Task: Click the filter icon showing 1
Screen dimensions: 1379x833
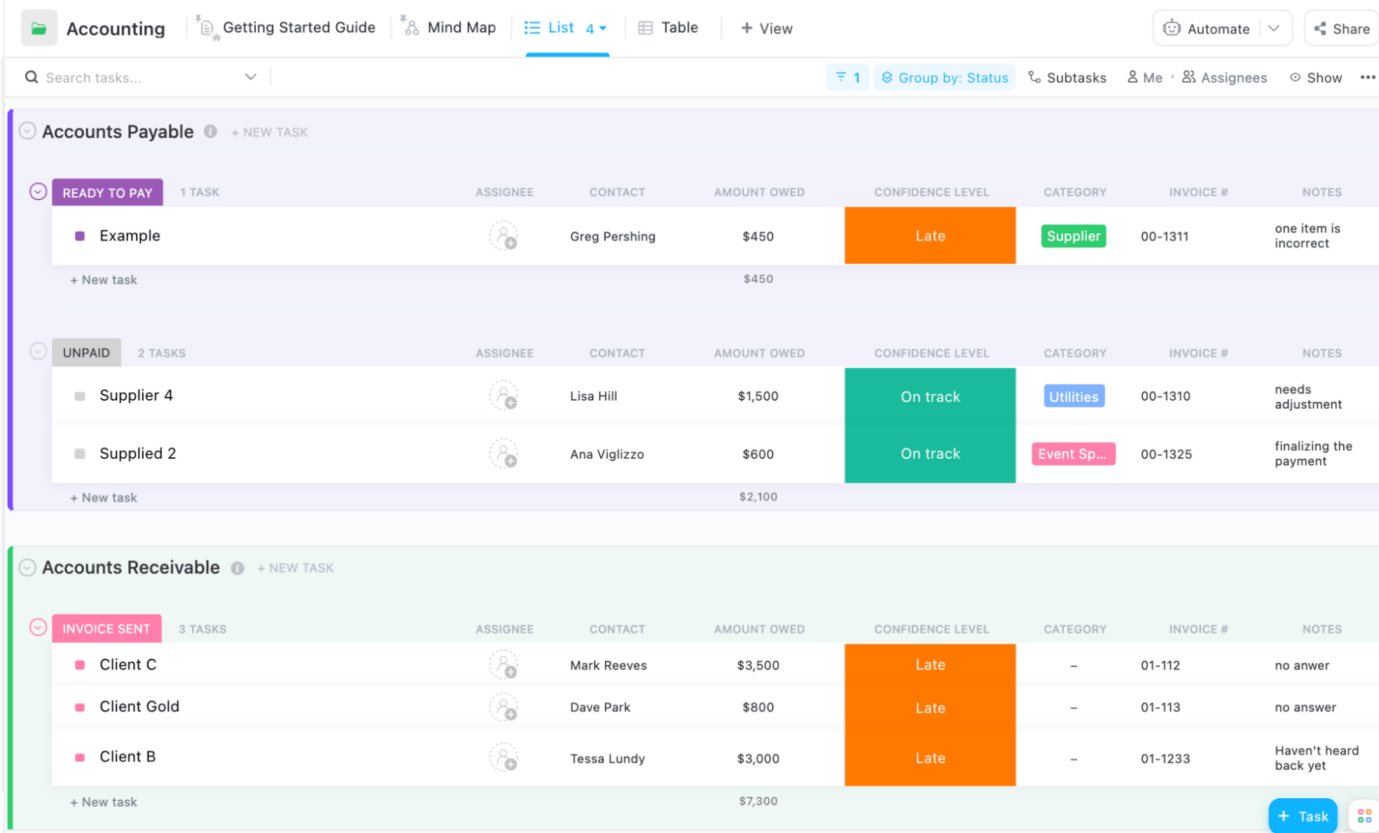Action: (x=847, y=77)
